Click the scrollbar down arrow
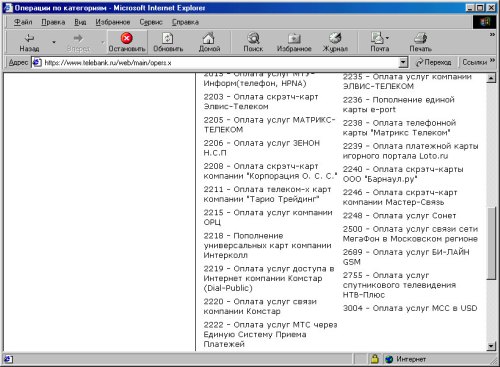The width and height of the screenshot is (500, 367). pos(491,346)
